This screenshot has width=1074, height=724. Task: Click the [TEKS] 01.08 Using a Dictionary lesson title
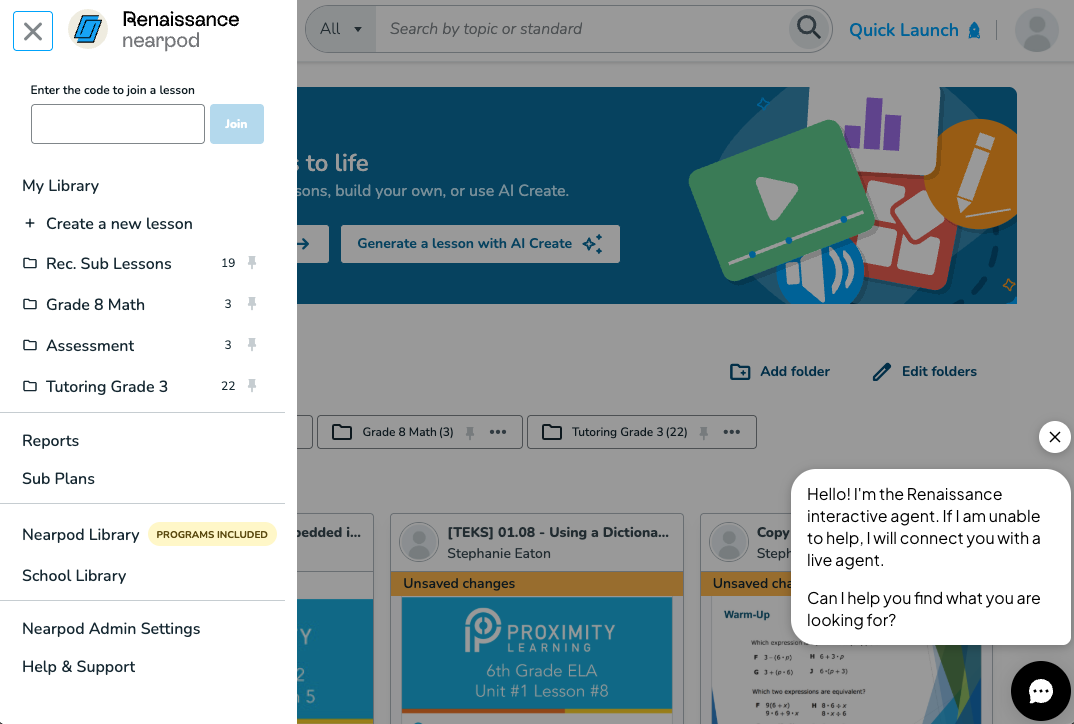click(x=558, y=532)
